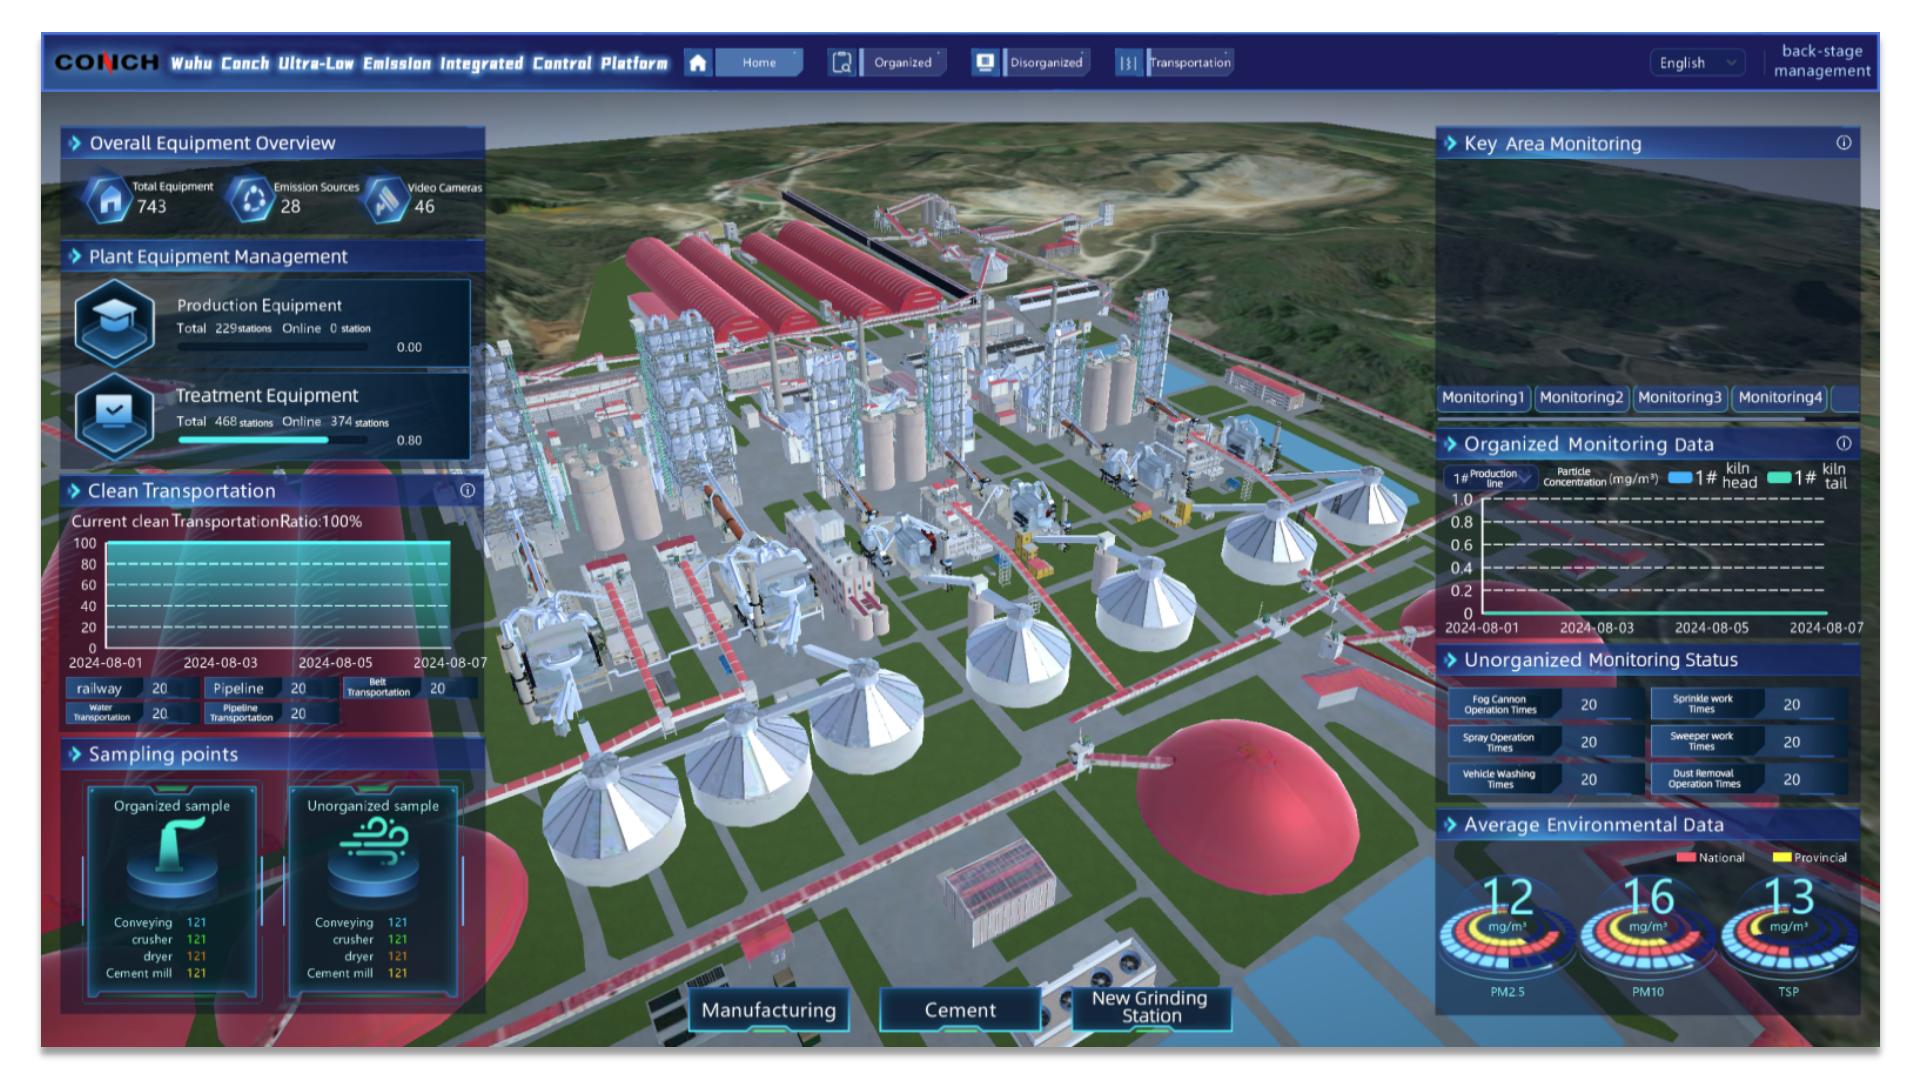Switch to the Monitoring2 tab
This screenshot has width=1920, height=1080.
pos(1581,397)
